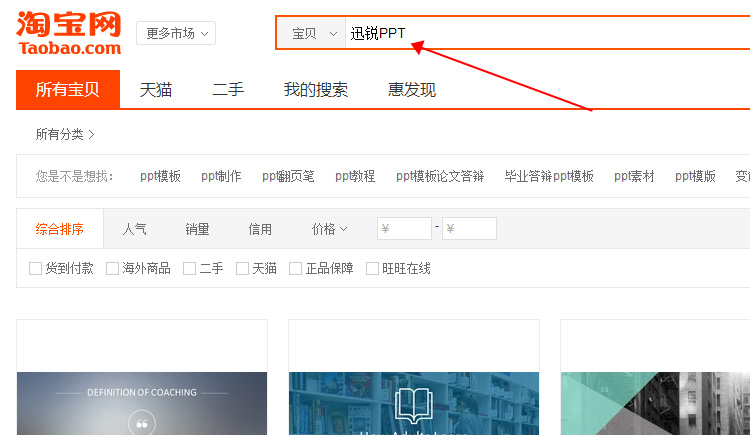Click the minimum price input field
750x435 pixels.
(404, 229)
